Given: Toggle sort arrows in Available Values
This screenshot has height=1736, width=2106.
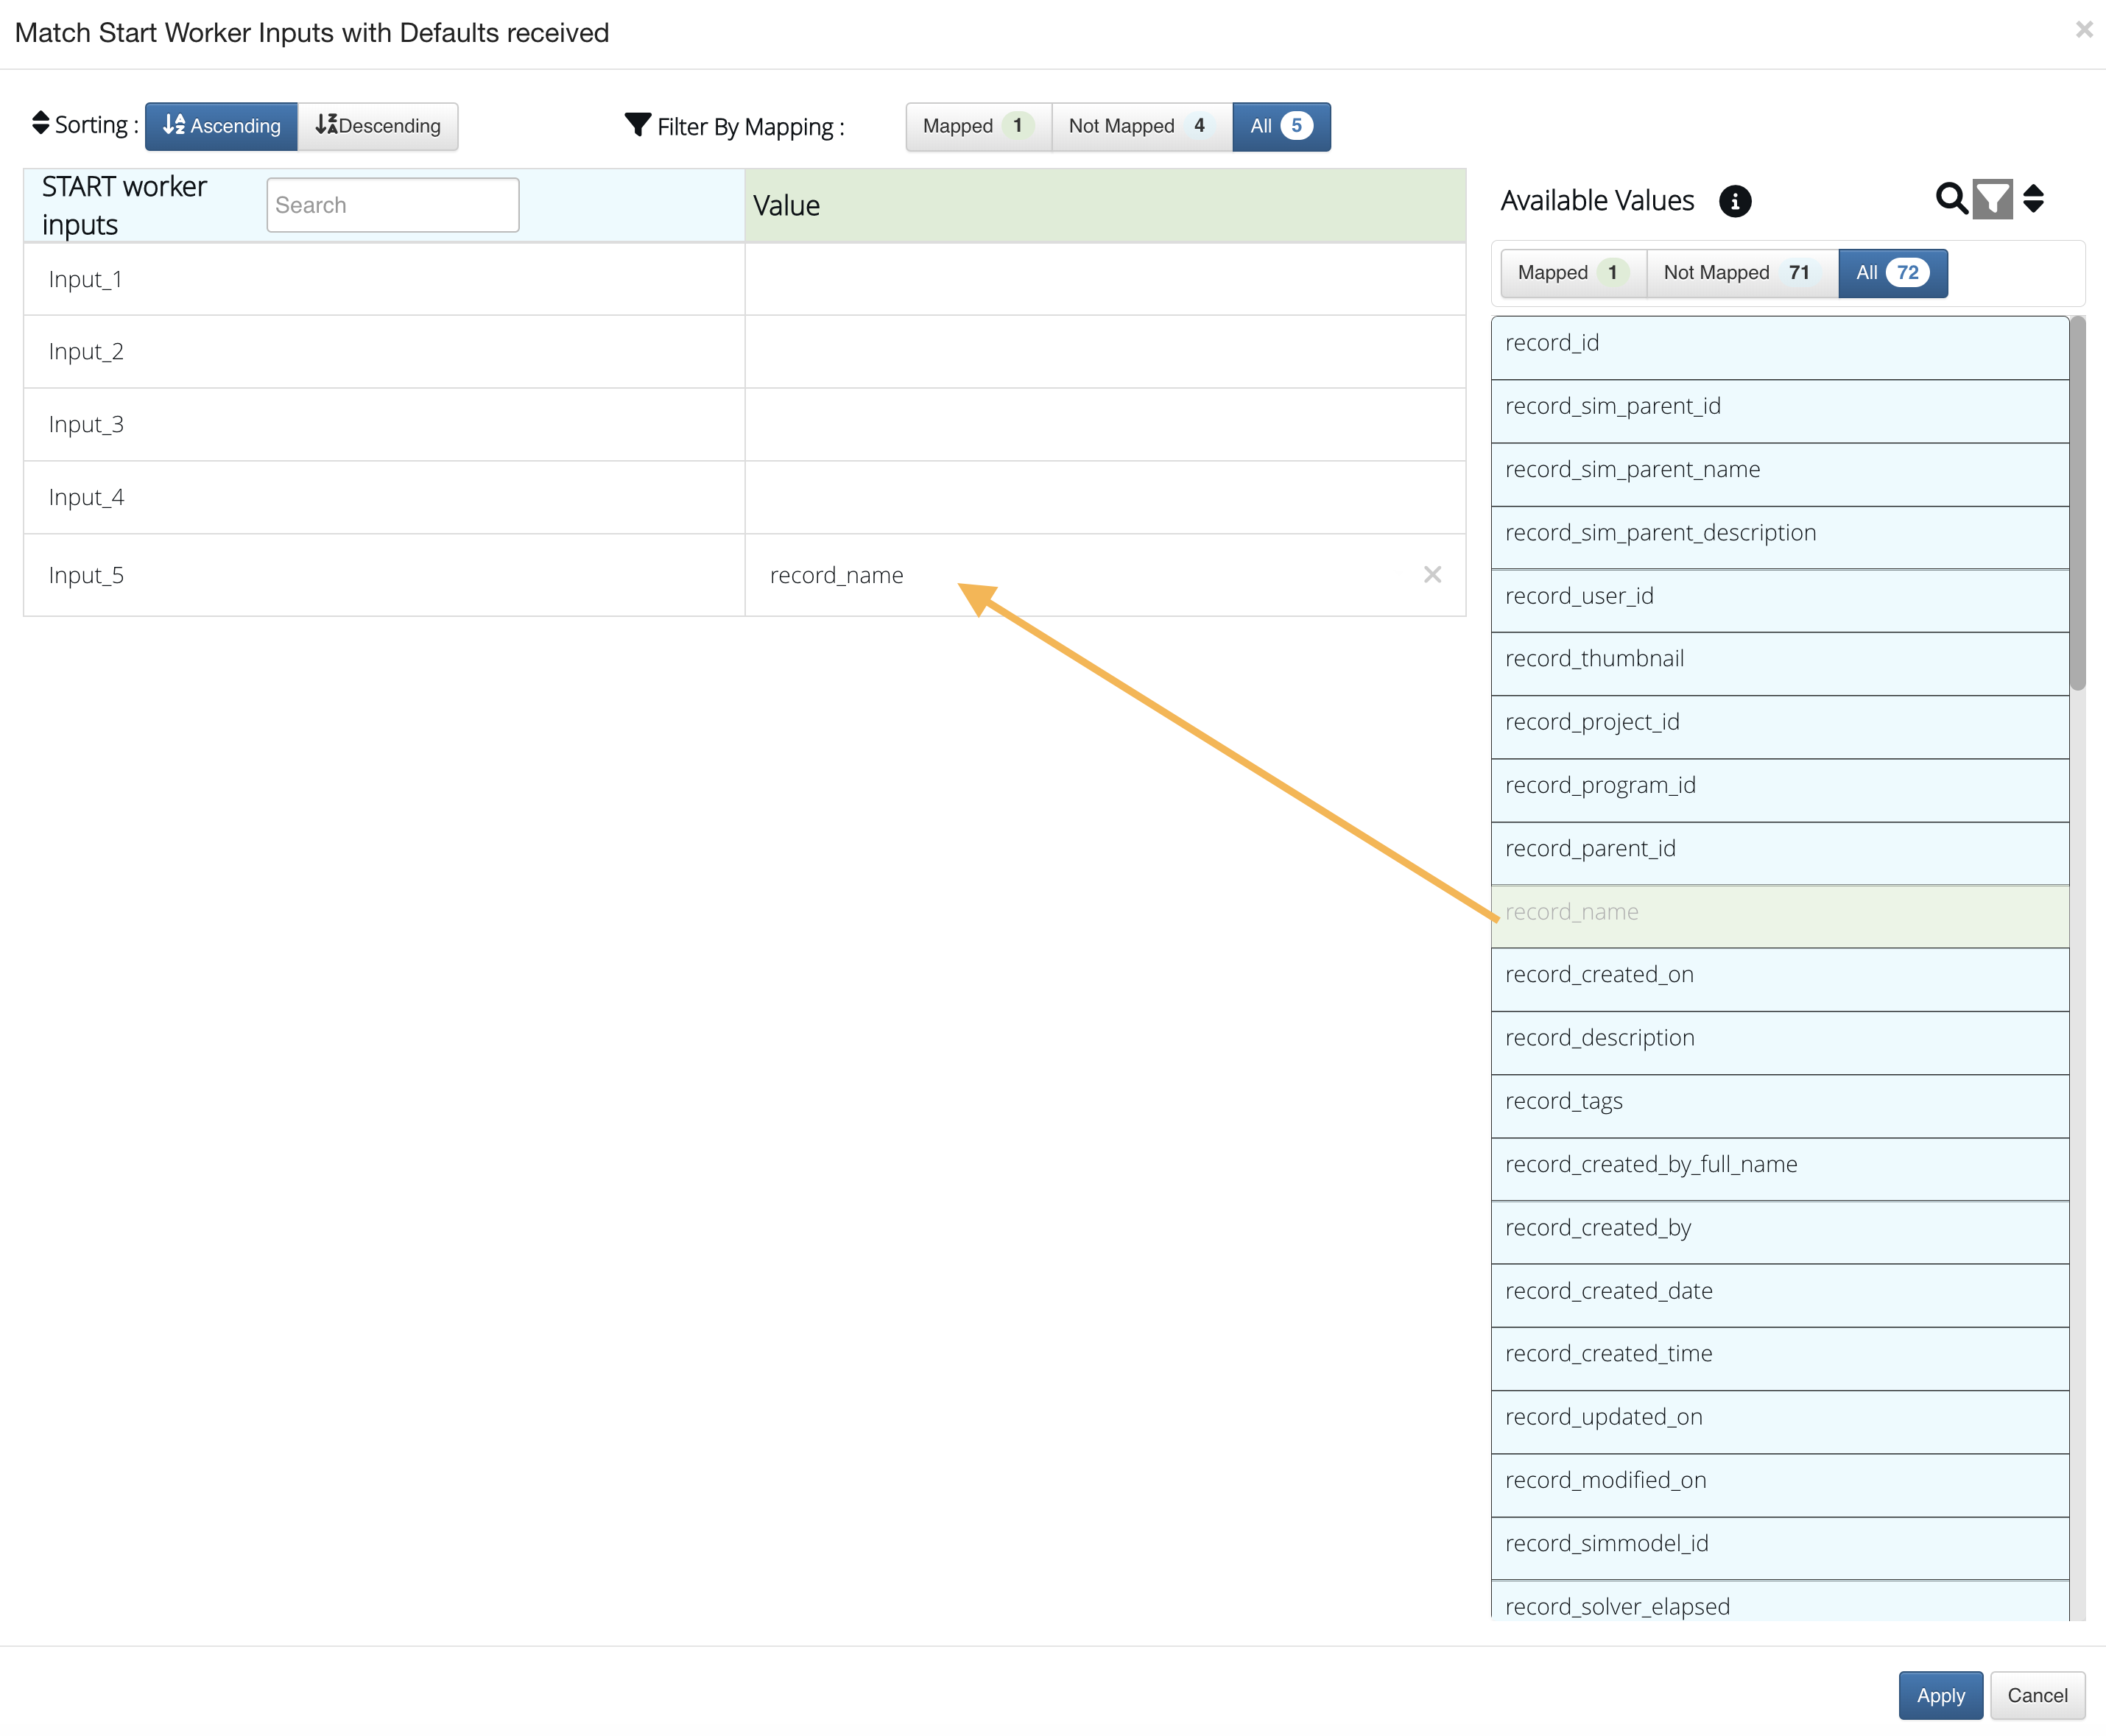Looking at the screenshot, I should (x=2033, y=199).
